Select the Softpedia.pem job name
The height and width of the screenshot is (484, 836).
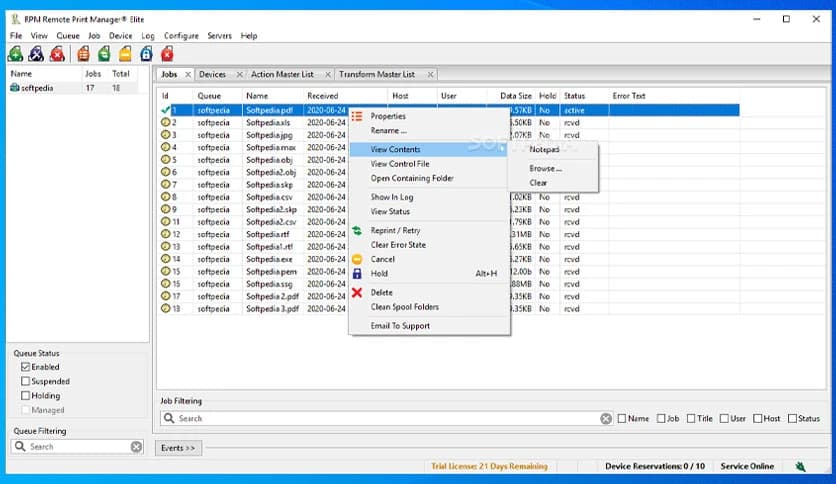tap(271, 272)
